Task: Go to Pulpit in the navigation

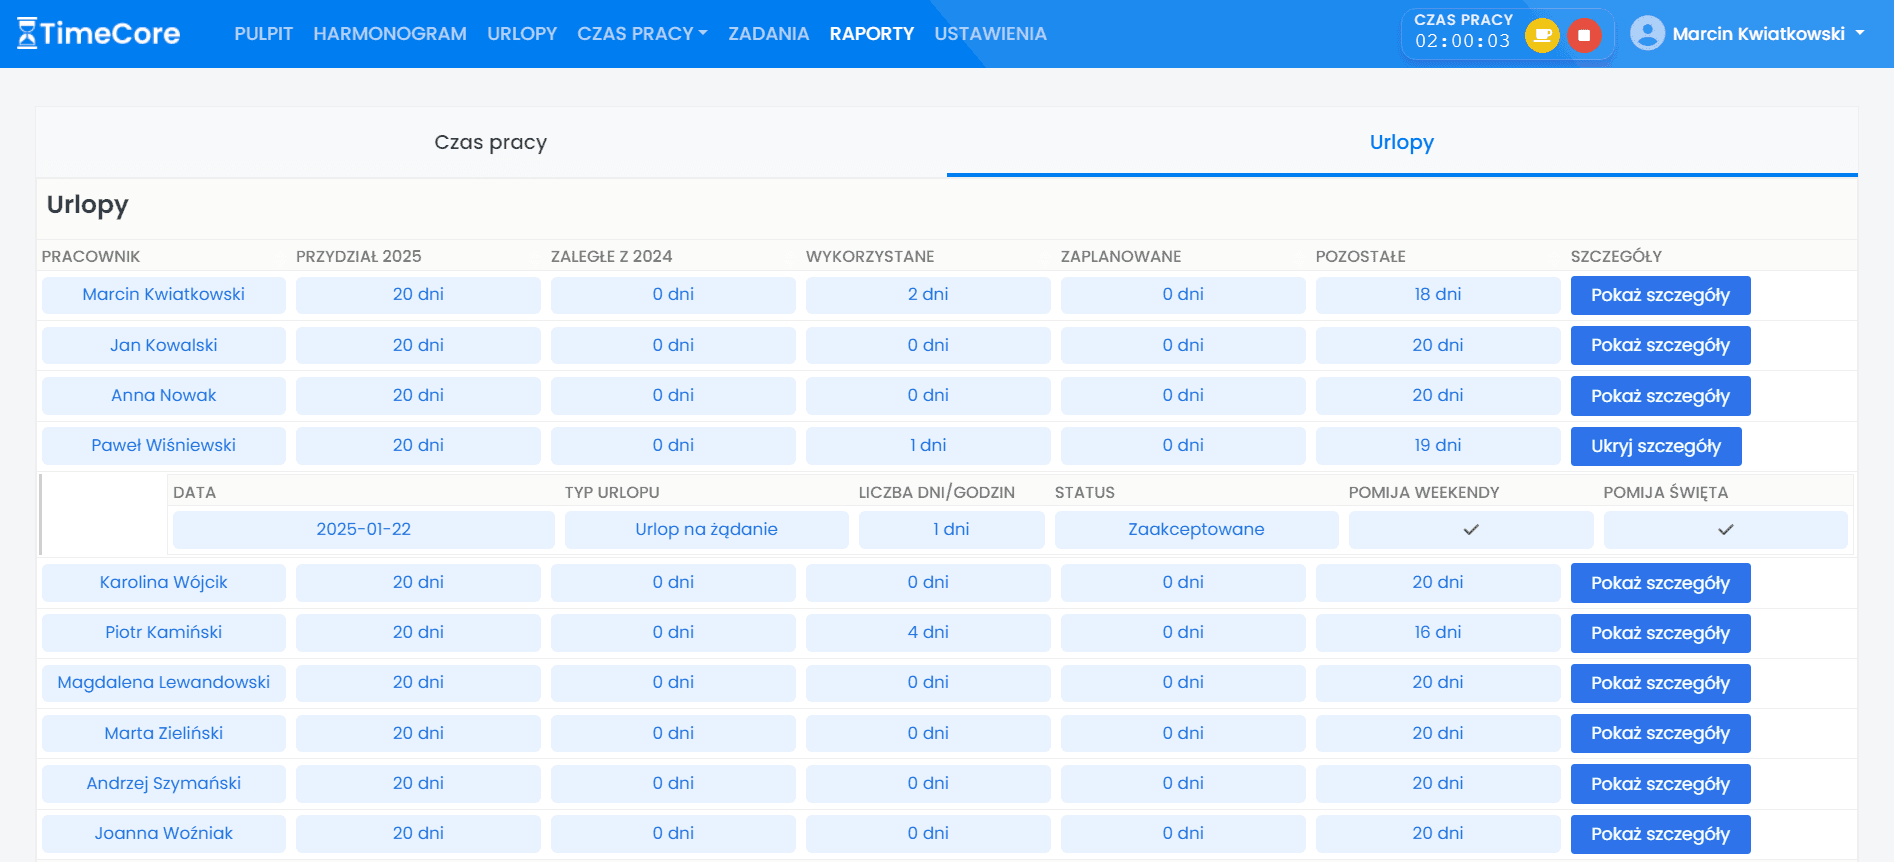Action: 264,34
